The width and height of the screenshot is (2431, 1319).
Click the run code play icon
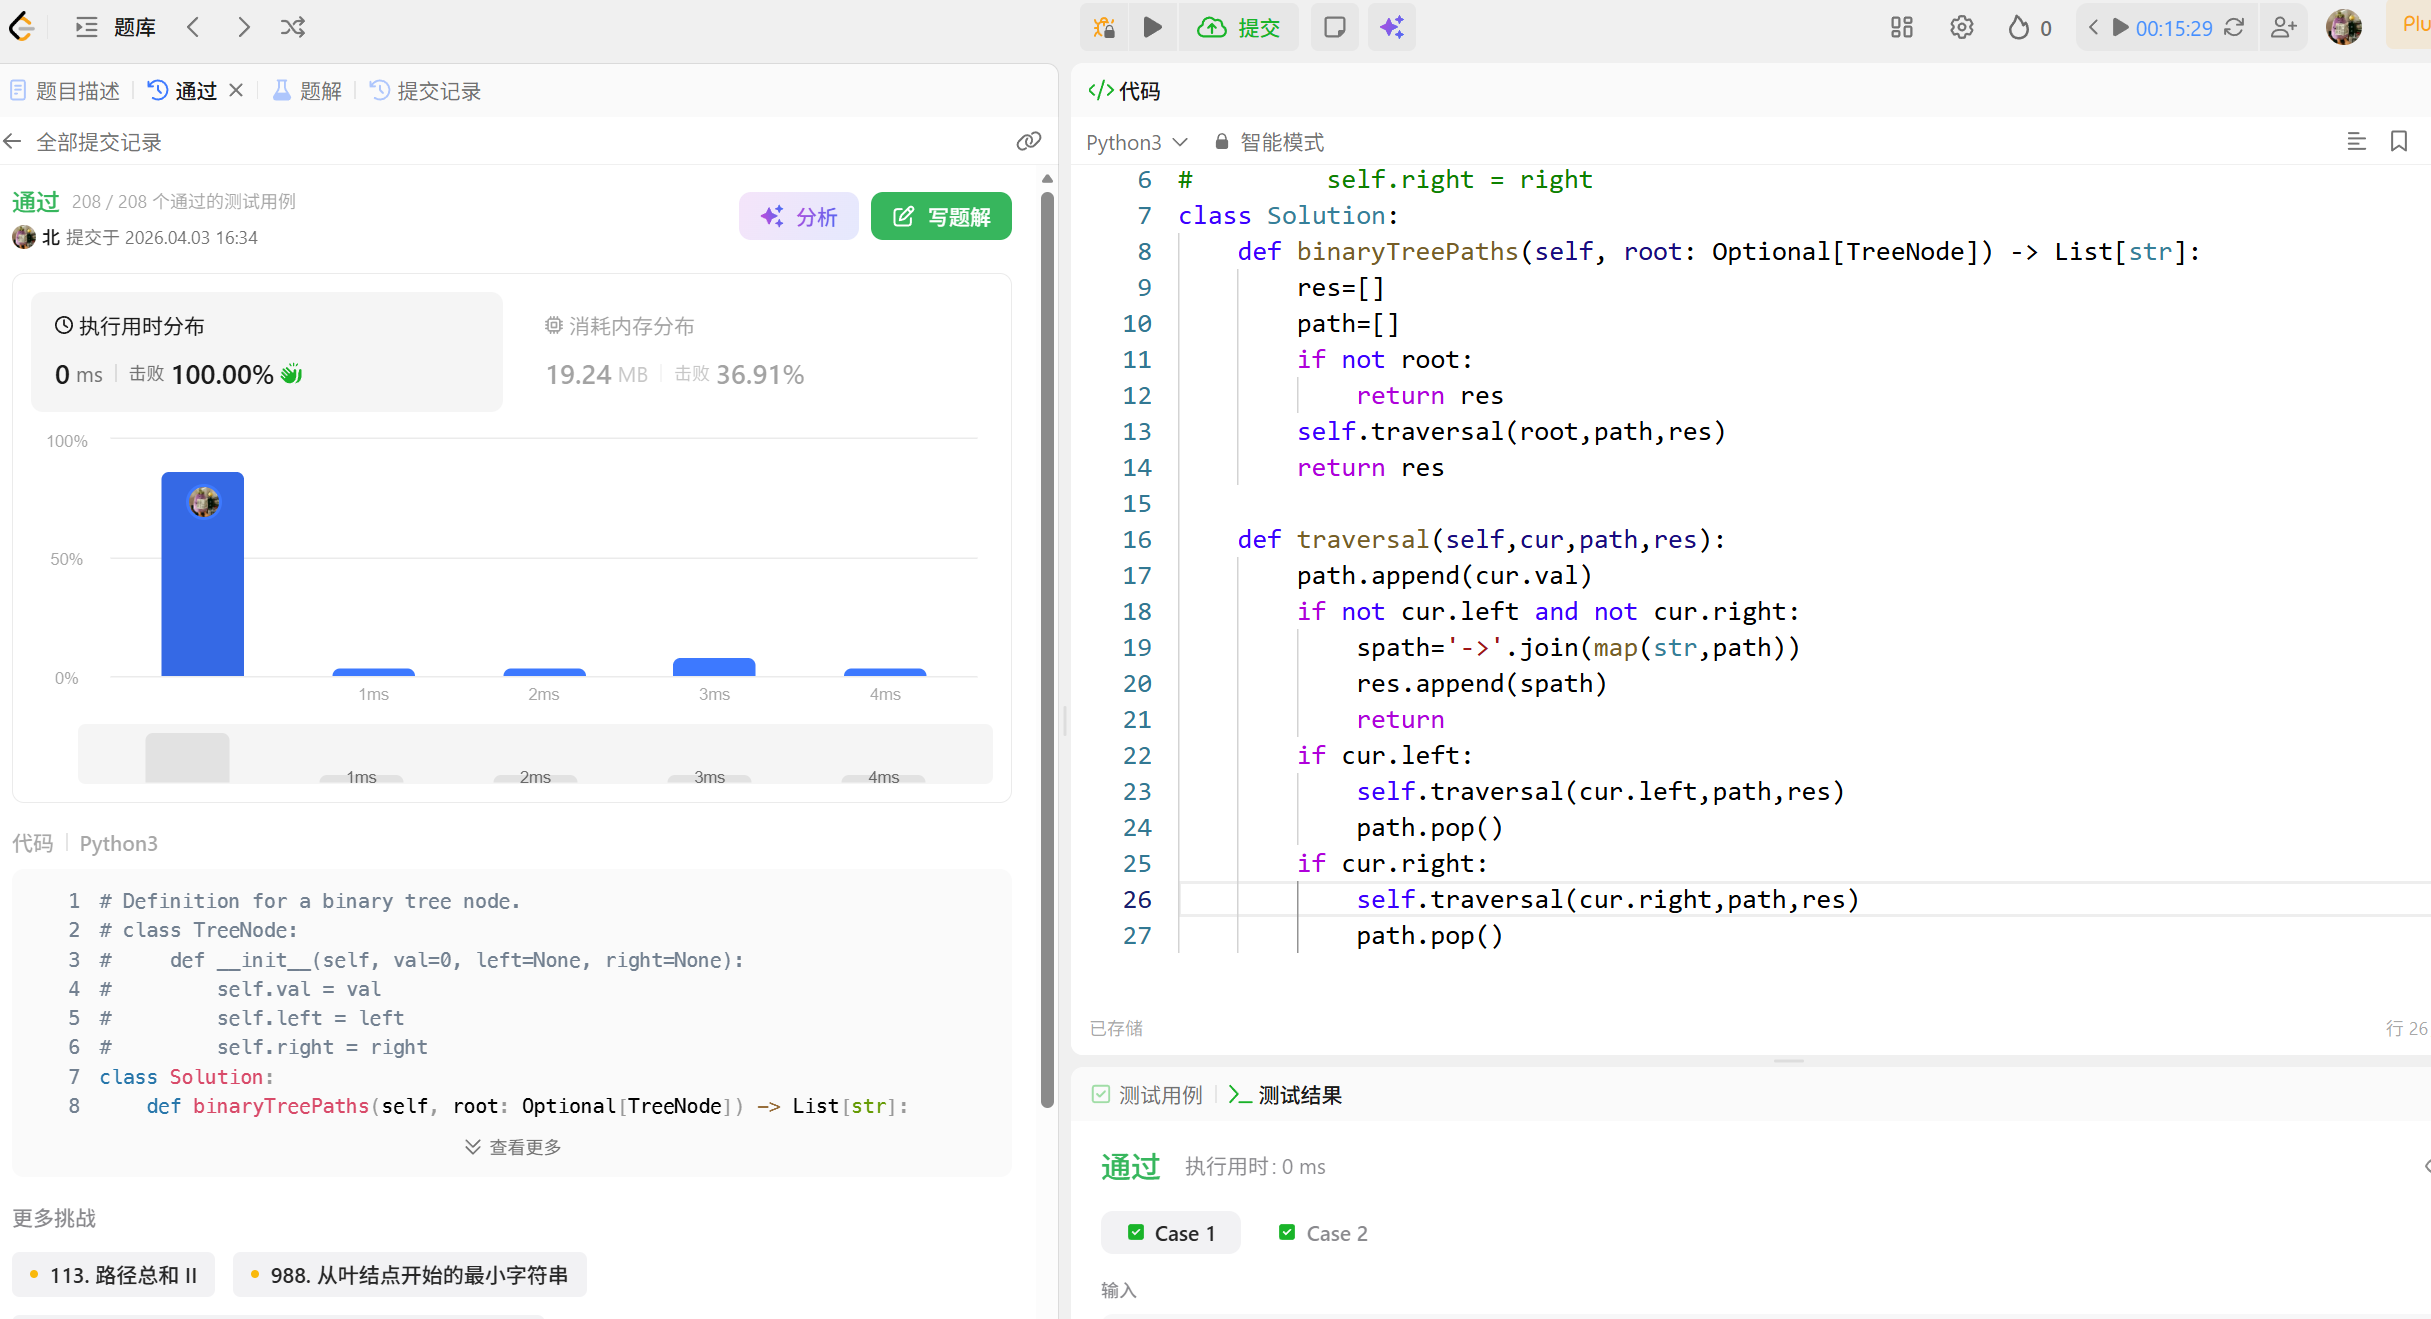tap(1152, 27)
